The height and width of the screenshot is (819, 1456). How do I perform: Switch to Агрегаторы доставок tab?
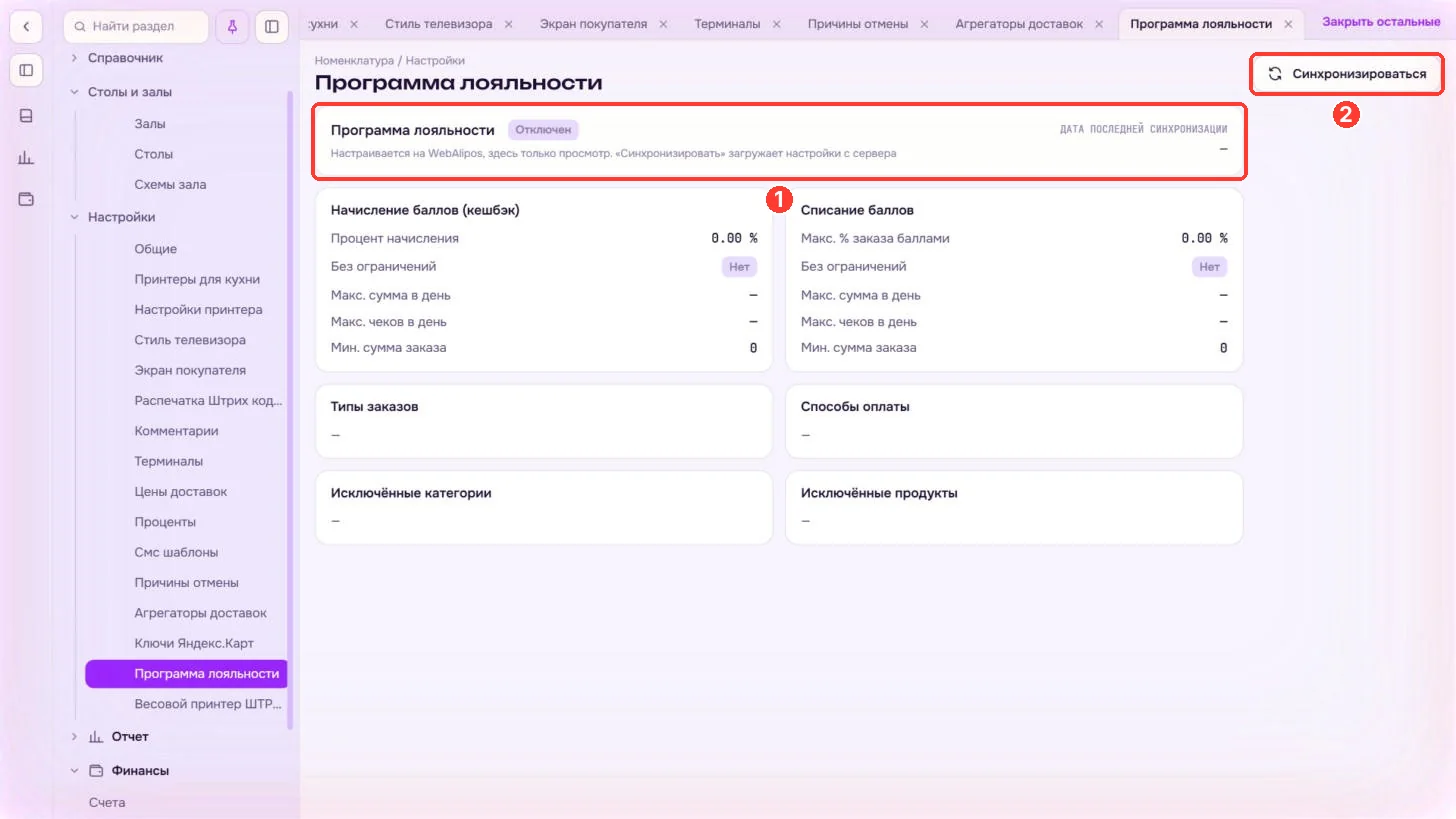[1019, 24]
